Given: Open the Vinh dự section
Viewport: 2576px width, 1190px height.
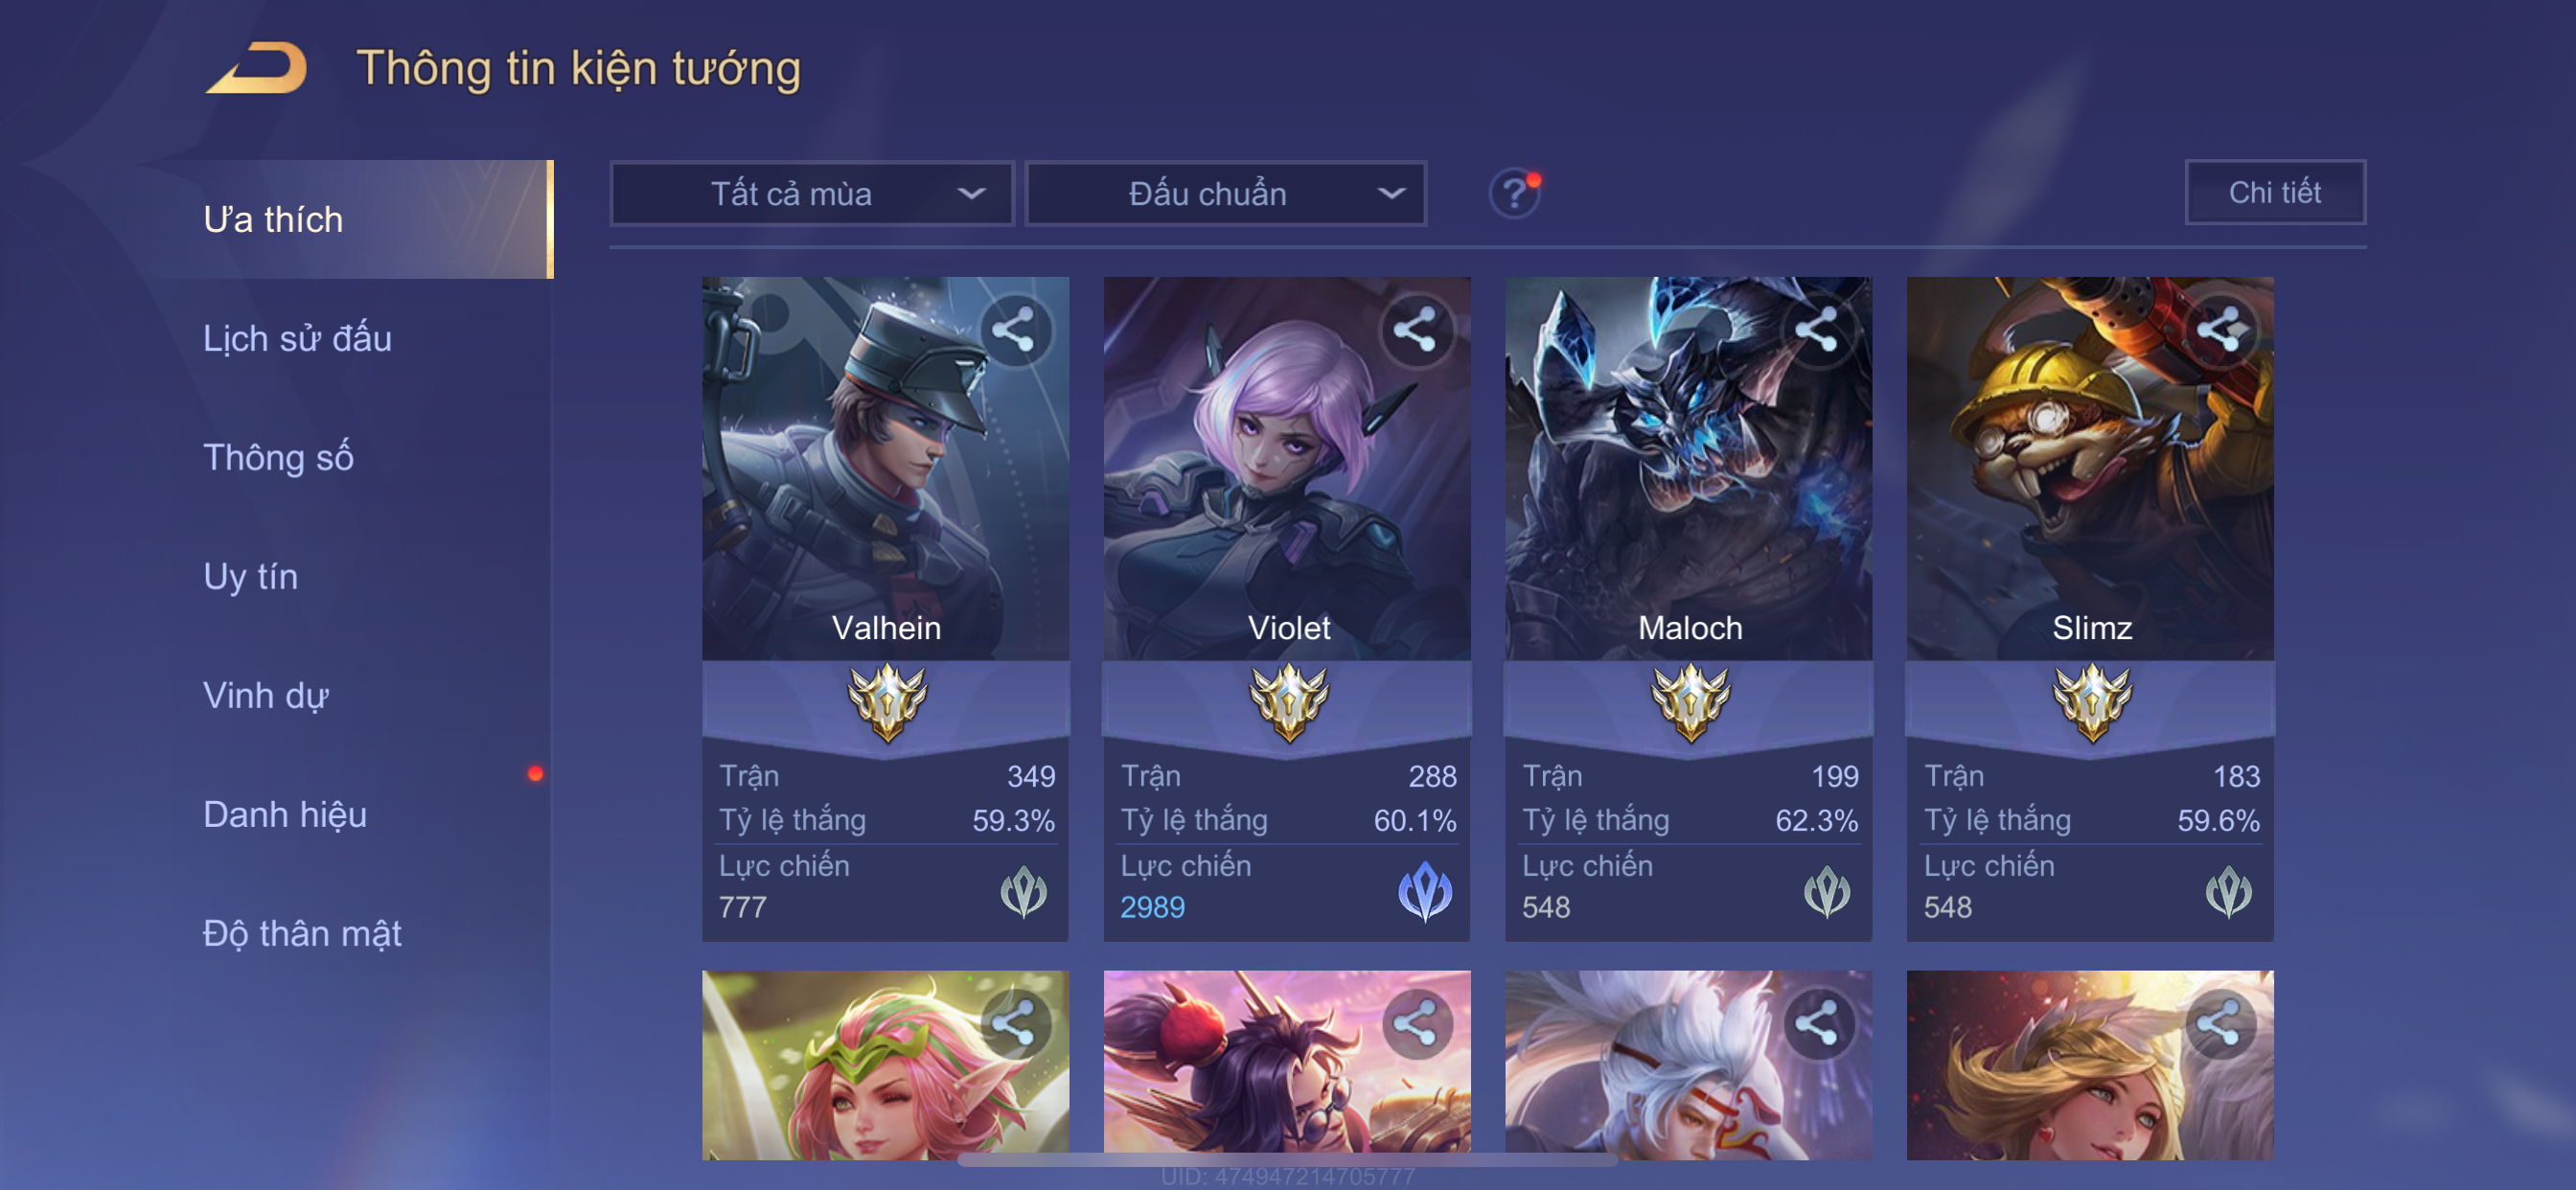Looking at the screenshot, I should pyautogui.click(x=266, y=696).
